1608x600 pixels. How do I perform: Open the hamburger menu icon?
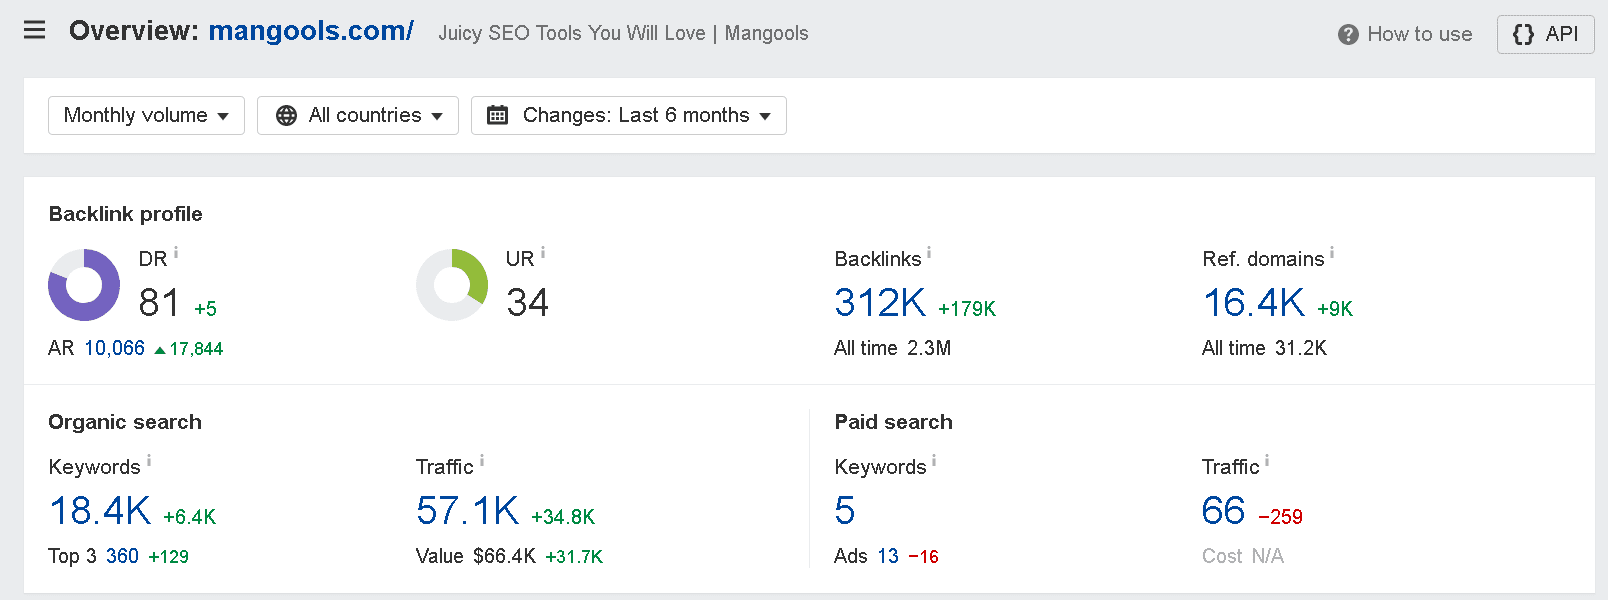(x=35, y=30)
